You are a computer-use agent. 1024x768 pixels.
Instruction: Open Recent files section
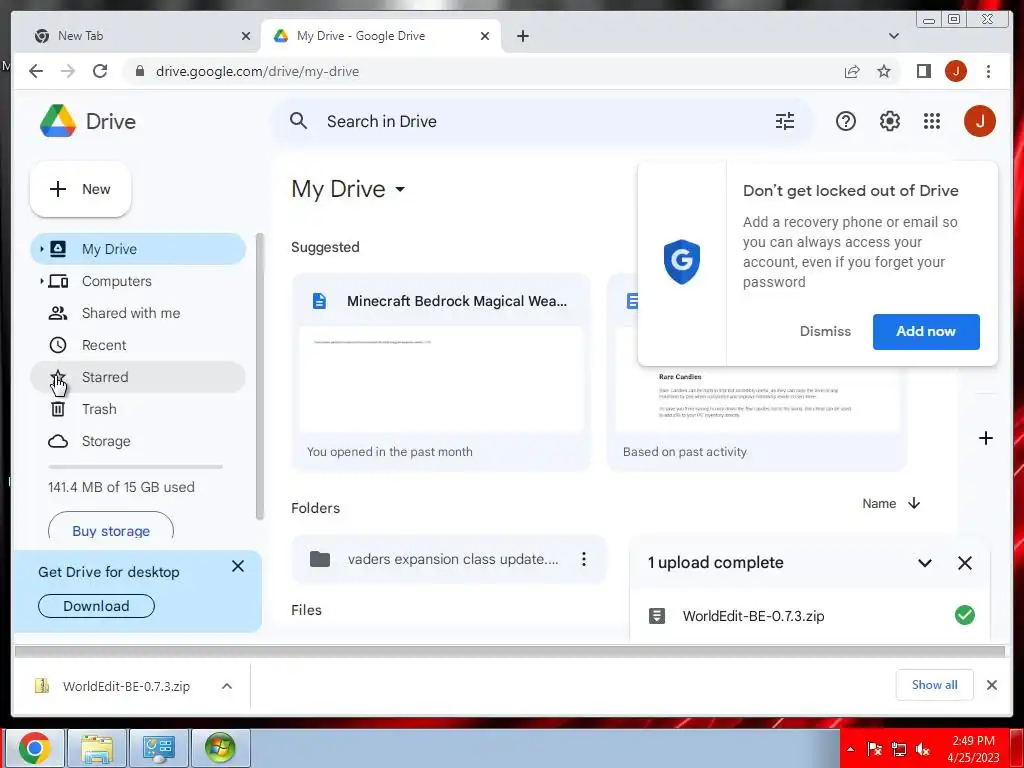coord(138,345)
